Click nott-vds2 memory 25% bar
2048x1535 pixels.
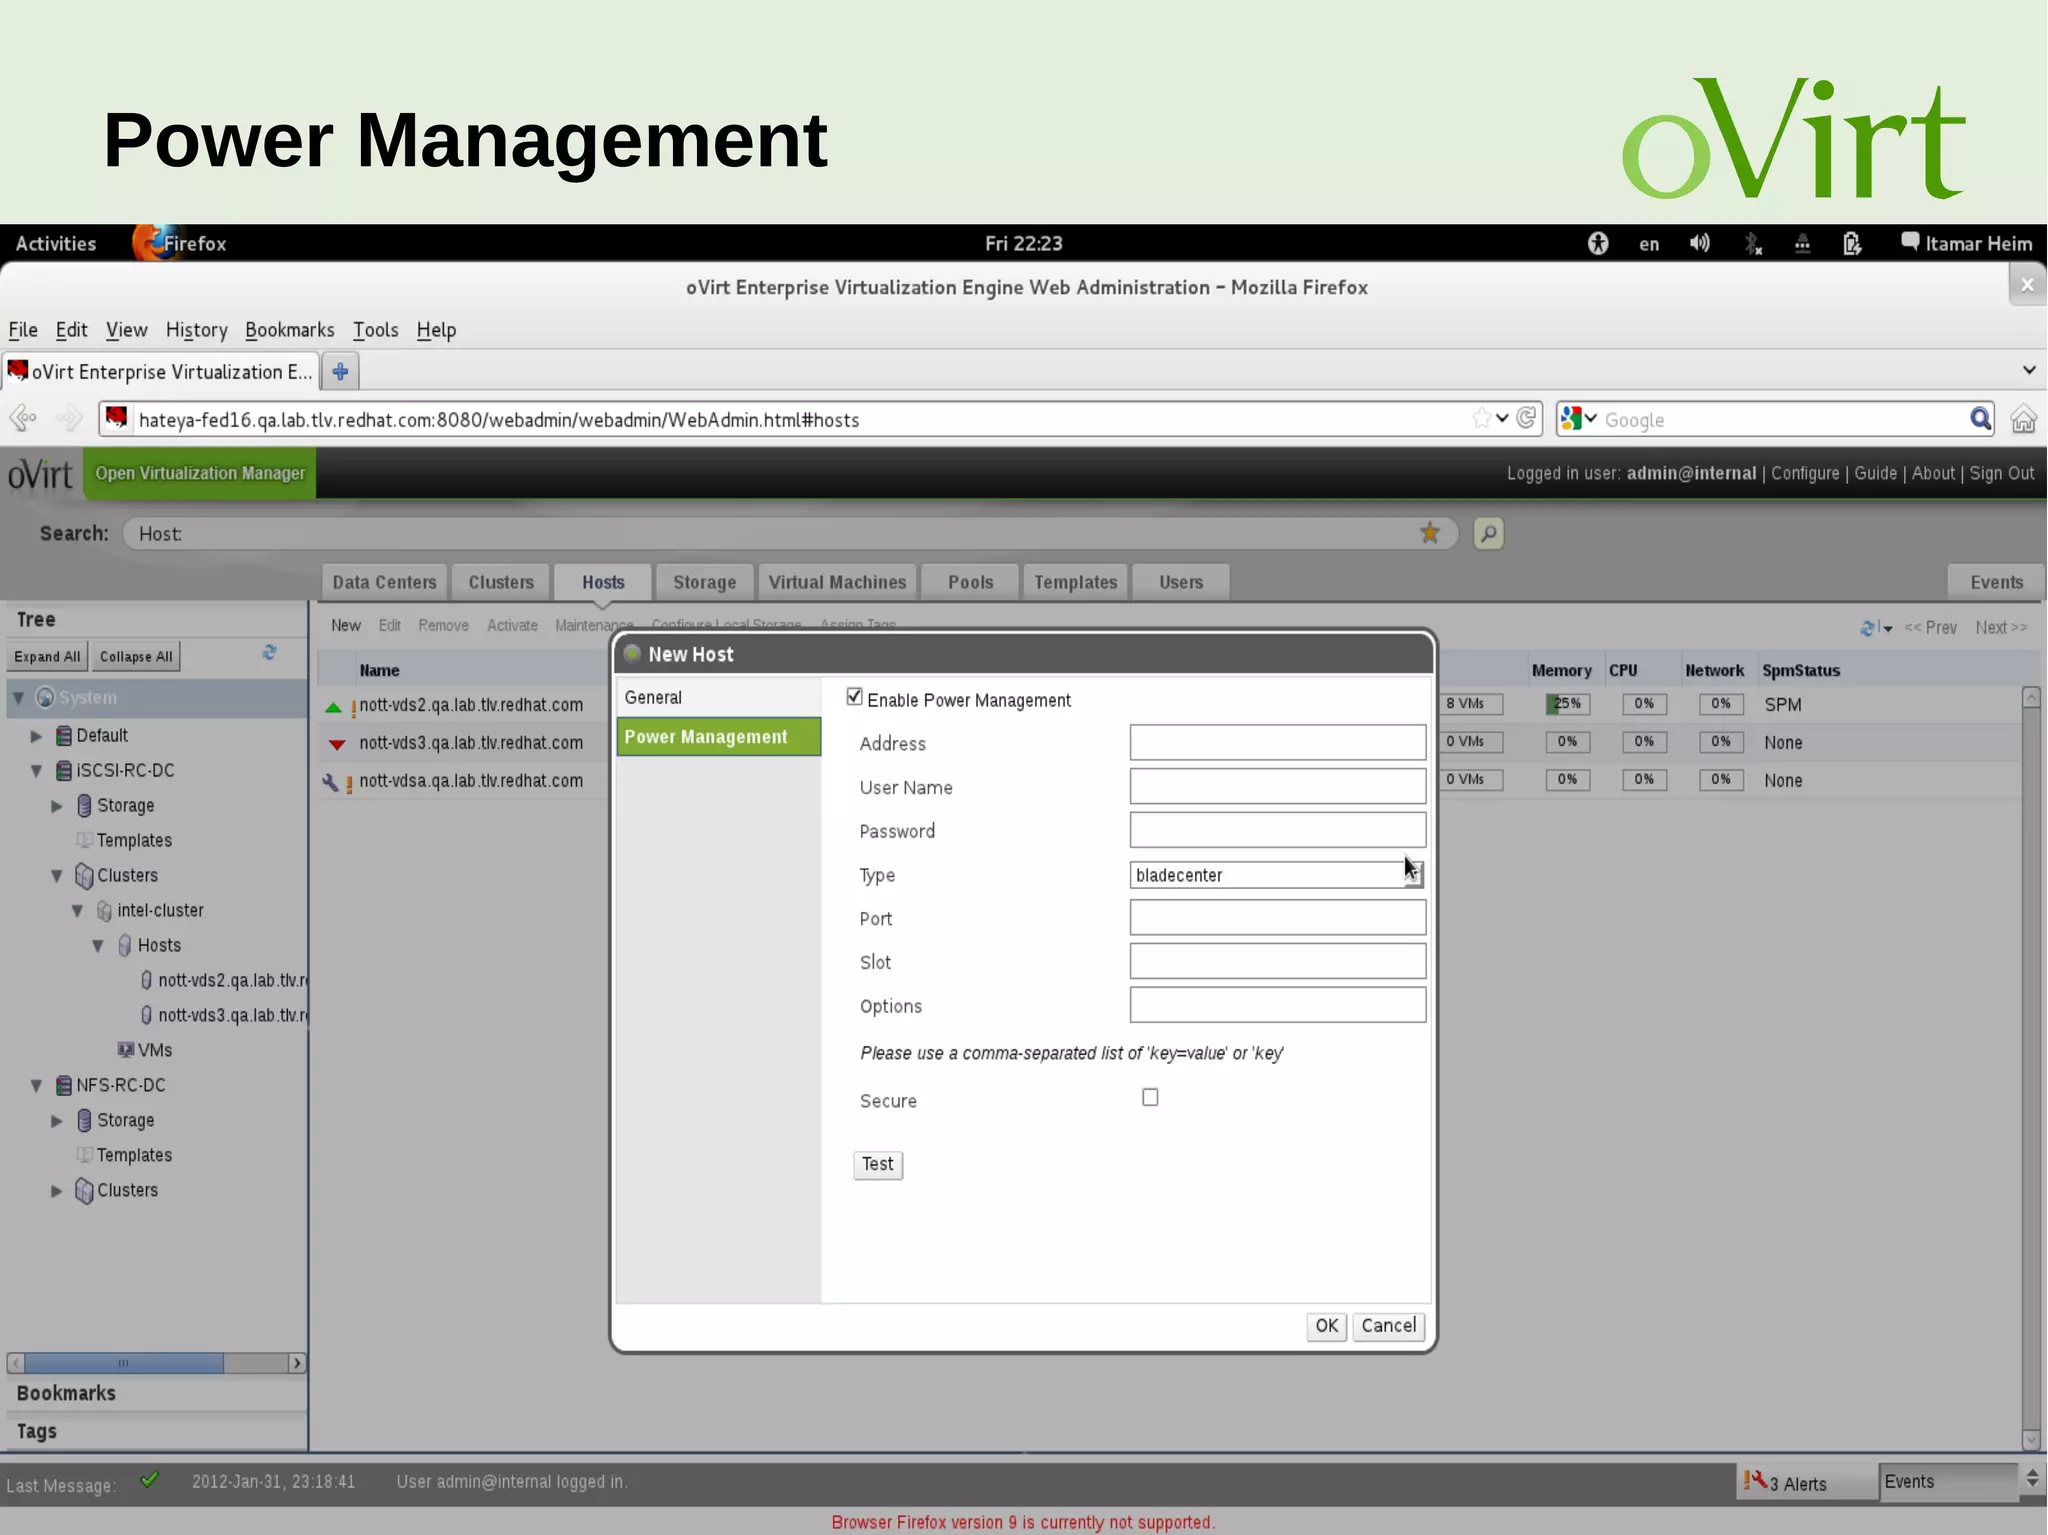tap(1567, 704)
